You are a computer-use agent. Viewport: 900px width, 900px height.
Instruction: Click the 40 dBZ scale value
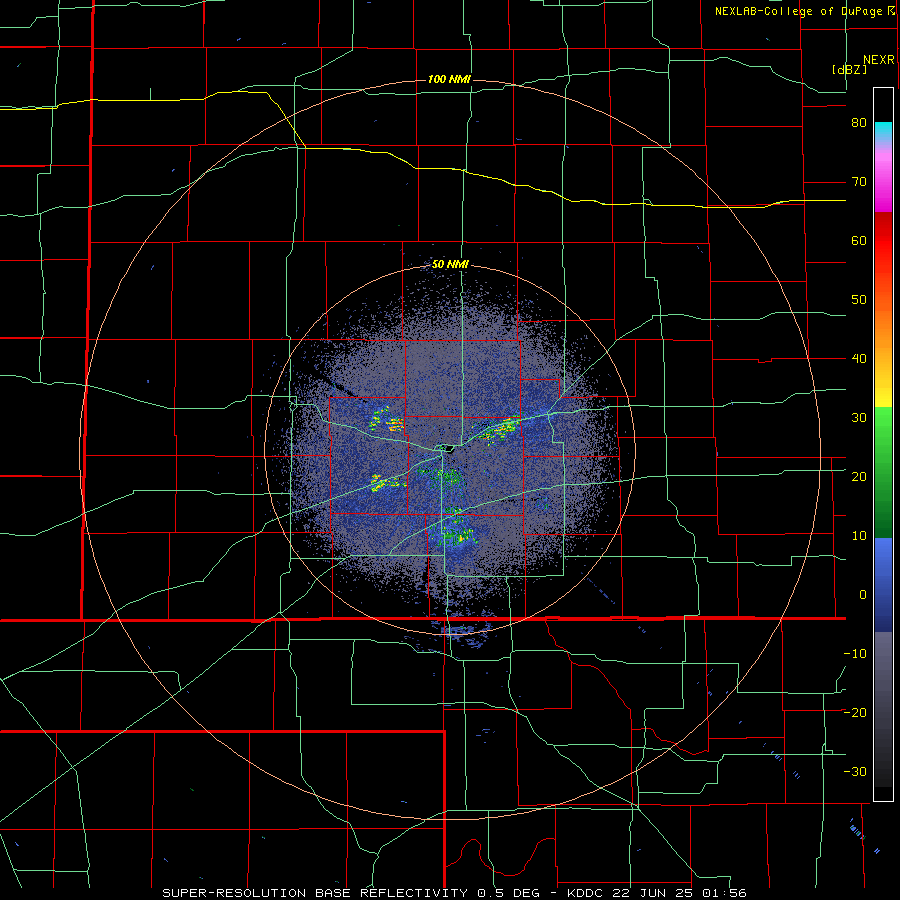click(859, 359)
